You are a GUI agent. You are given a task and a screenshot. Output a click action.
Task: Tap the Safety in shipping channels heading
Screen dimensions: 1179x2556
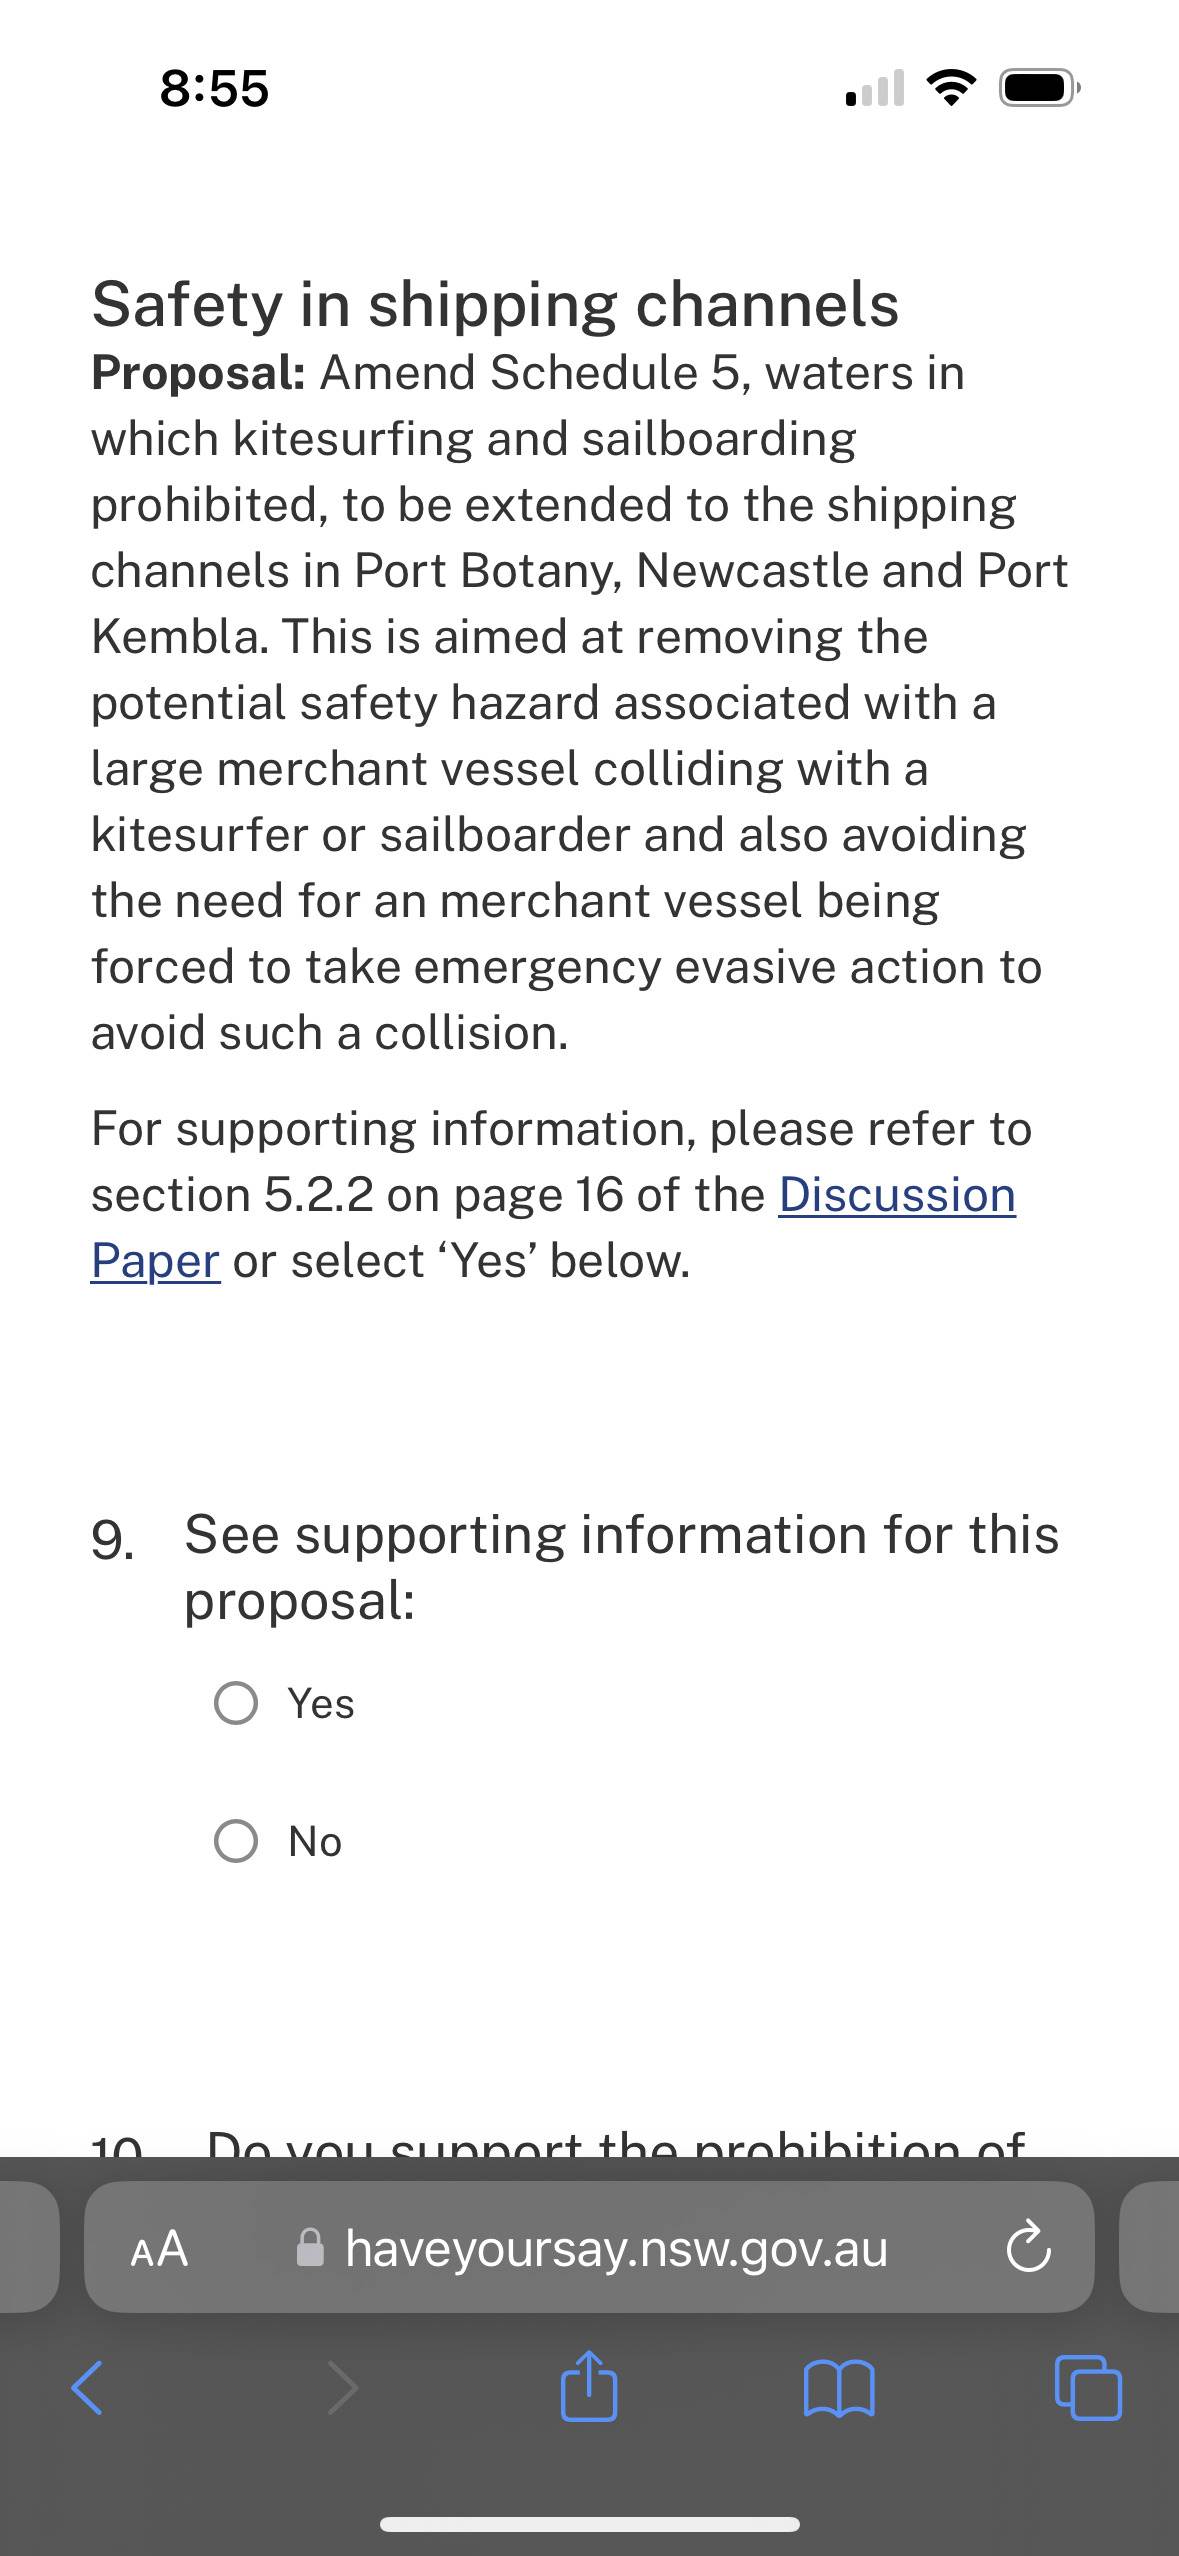495,304
